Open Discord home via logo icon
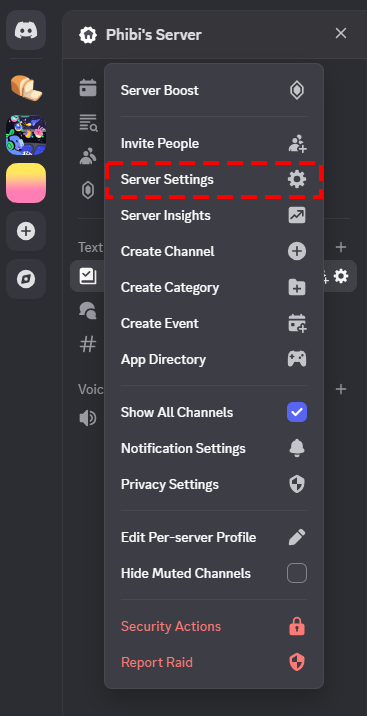Viewport: 367px width, 716px height. coord(26,30)
